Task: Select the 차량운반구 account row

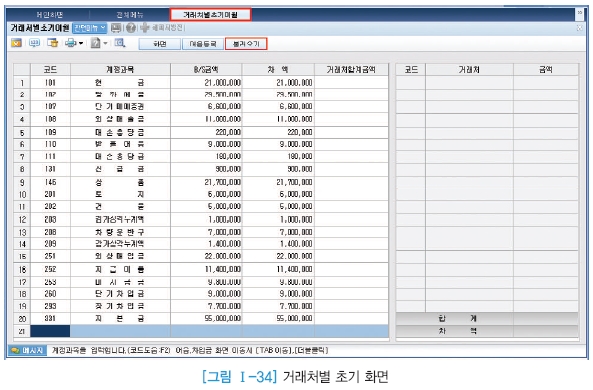Action: pyautogui.click(x=201, y=232)
